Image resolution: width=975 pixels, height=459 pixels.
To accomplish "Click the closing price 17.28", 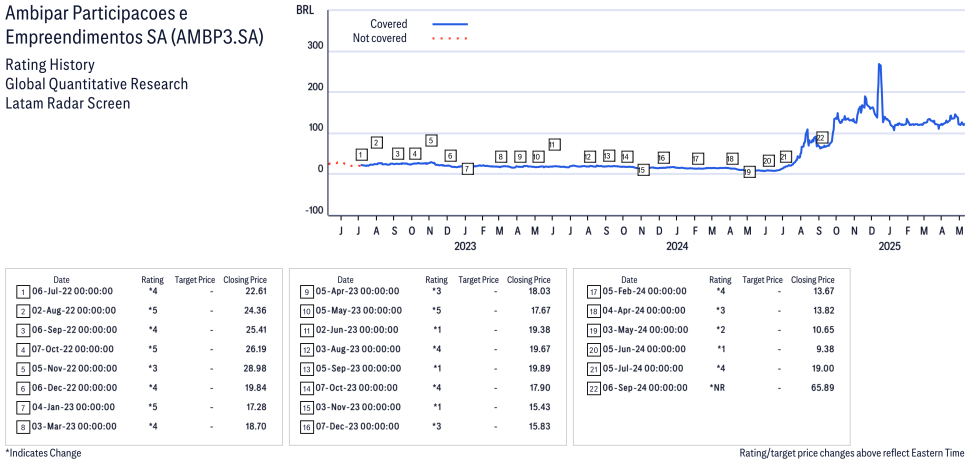I will point(256,407).
